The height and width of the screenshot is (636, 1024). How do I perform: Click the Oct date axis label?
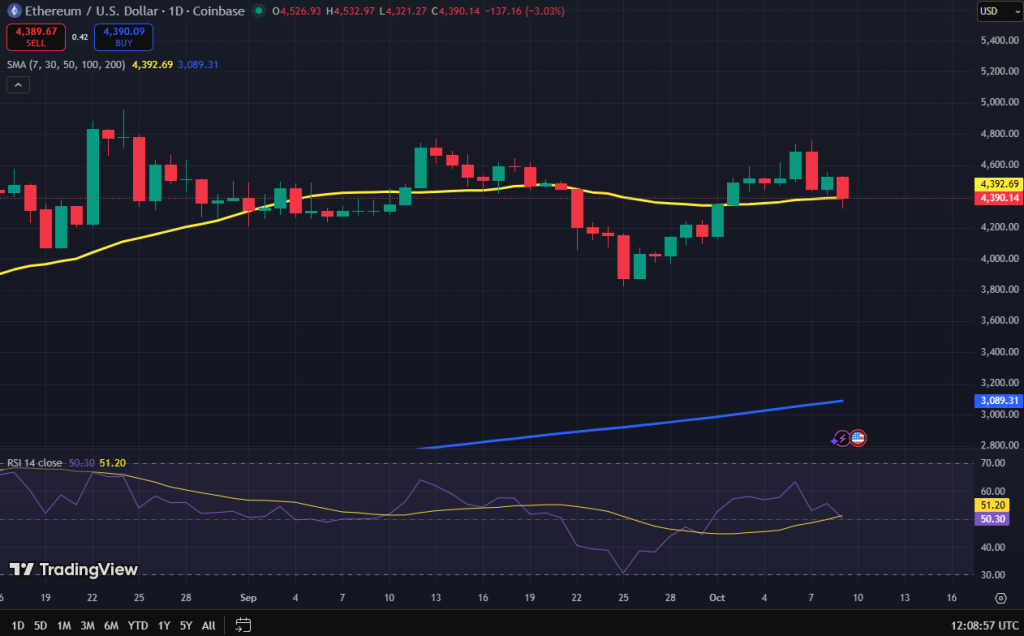(x=717, y=597)
